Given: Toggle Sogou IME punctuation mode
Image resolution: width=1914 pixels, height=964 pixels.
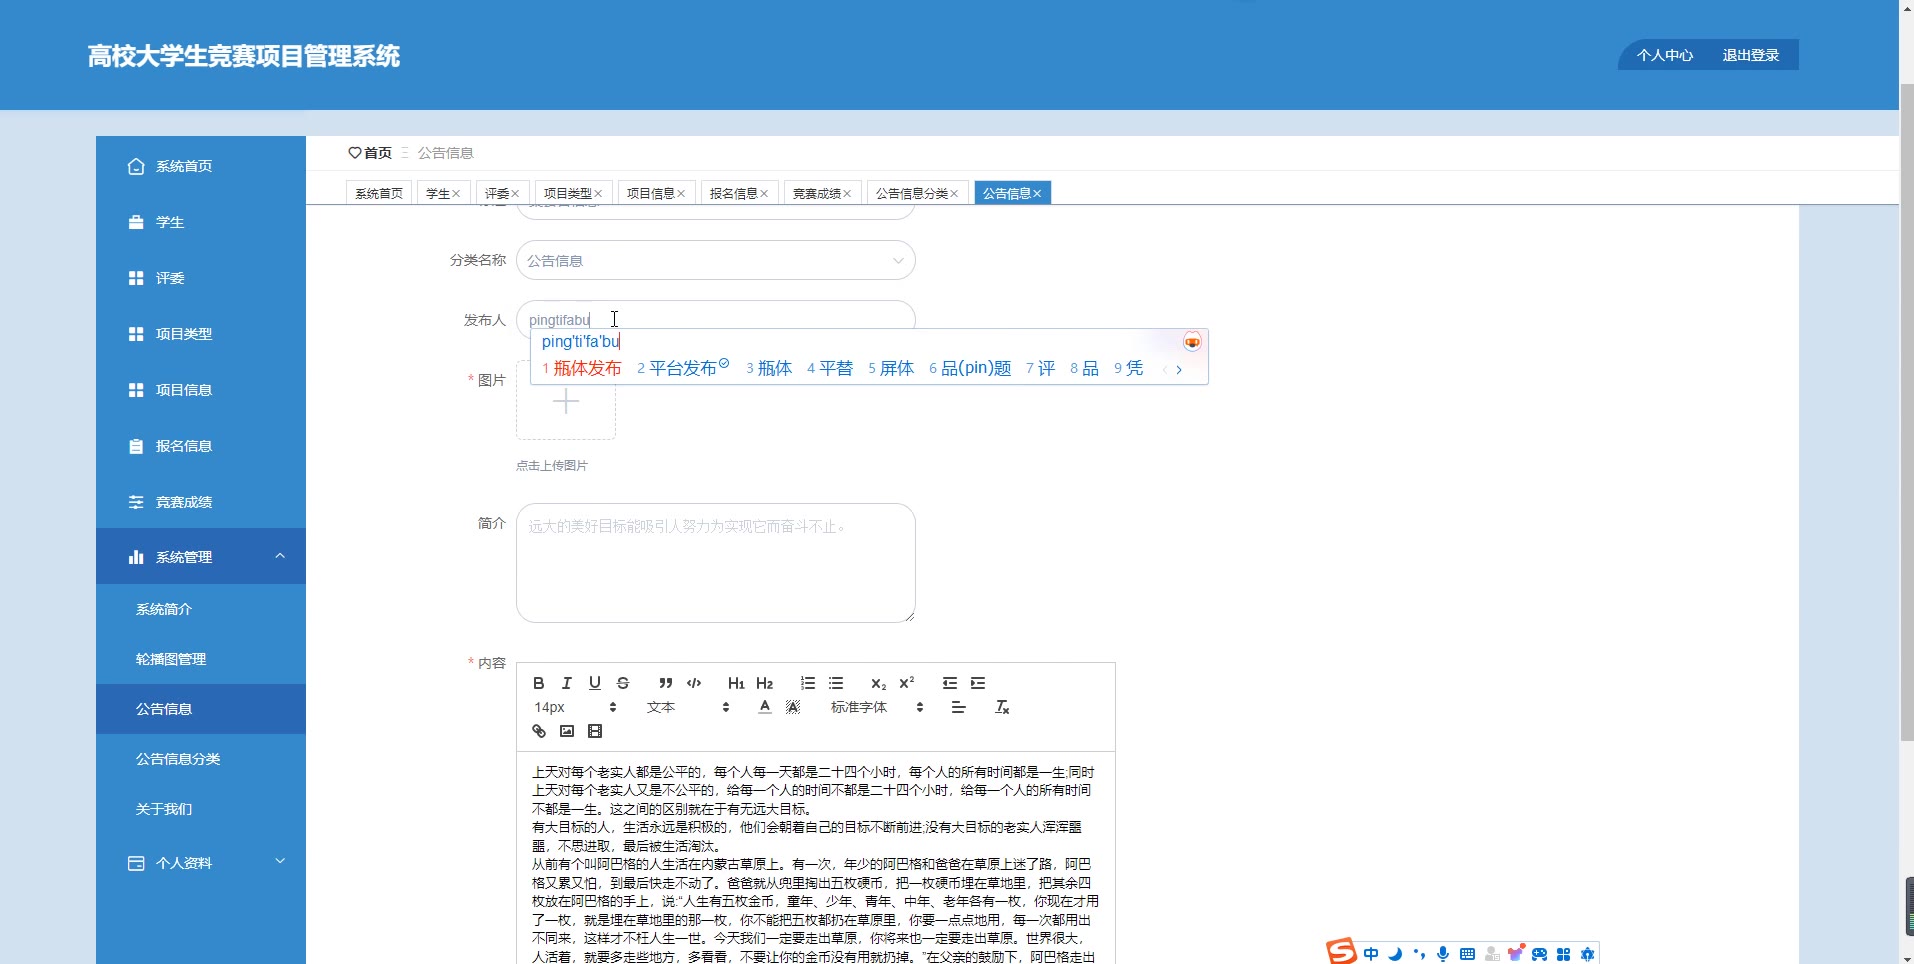Looking at the screenshot, I should pos(1419,954).
